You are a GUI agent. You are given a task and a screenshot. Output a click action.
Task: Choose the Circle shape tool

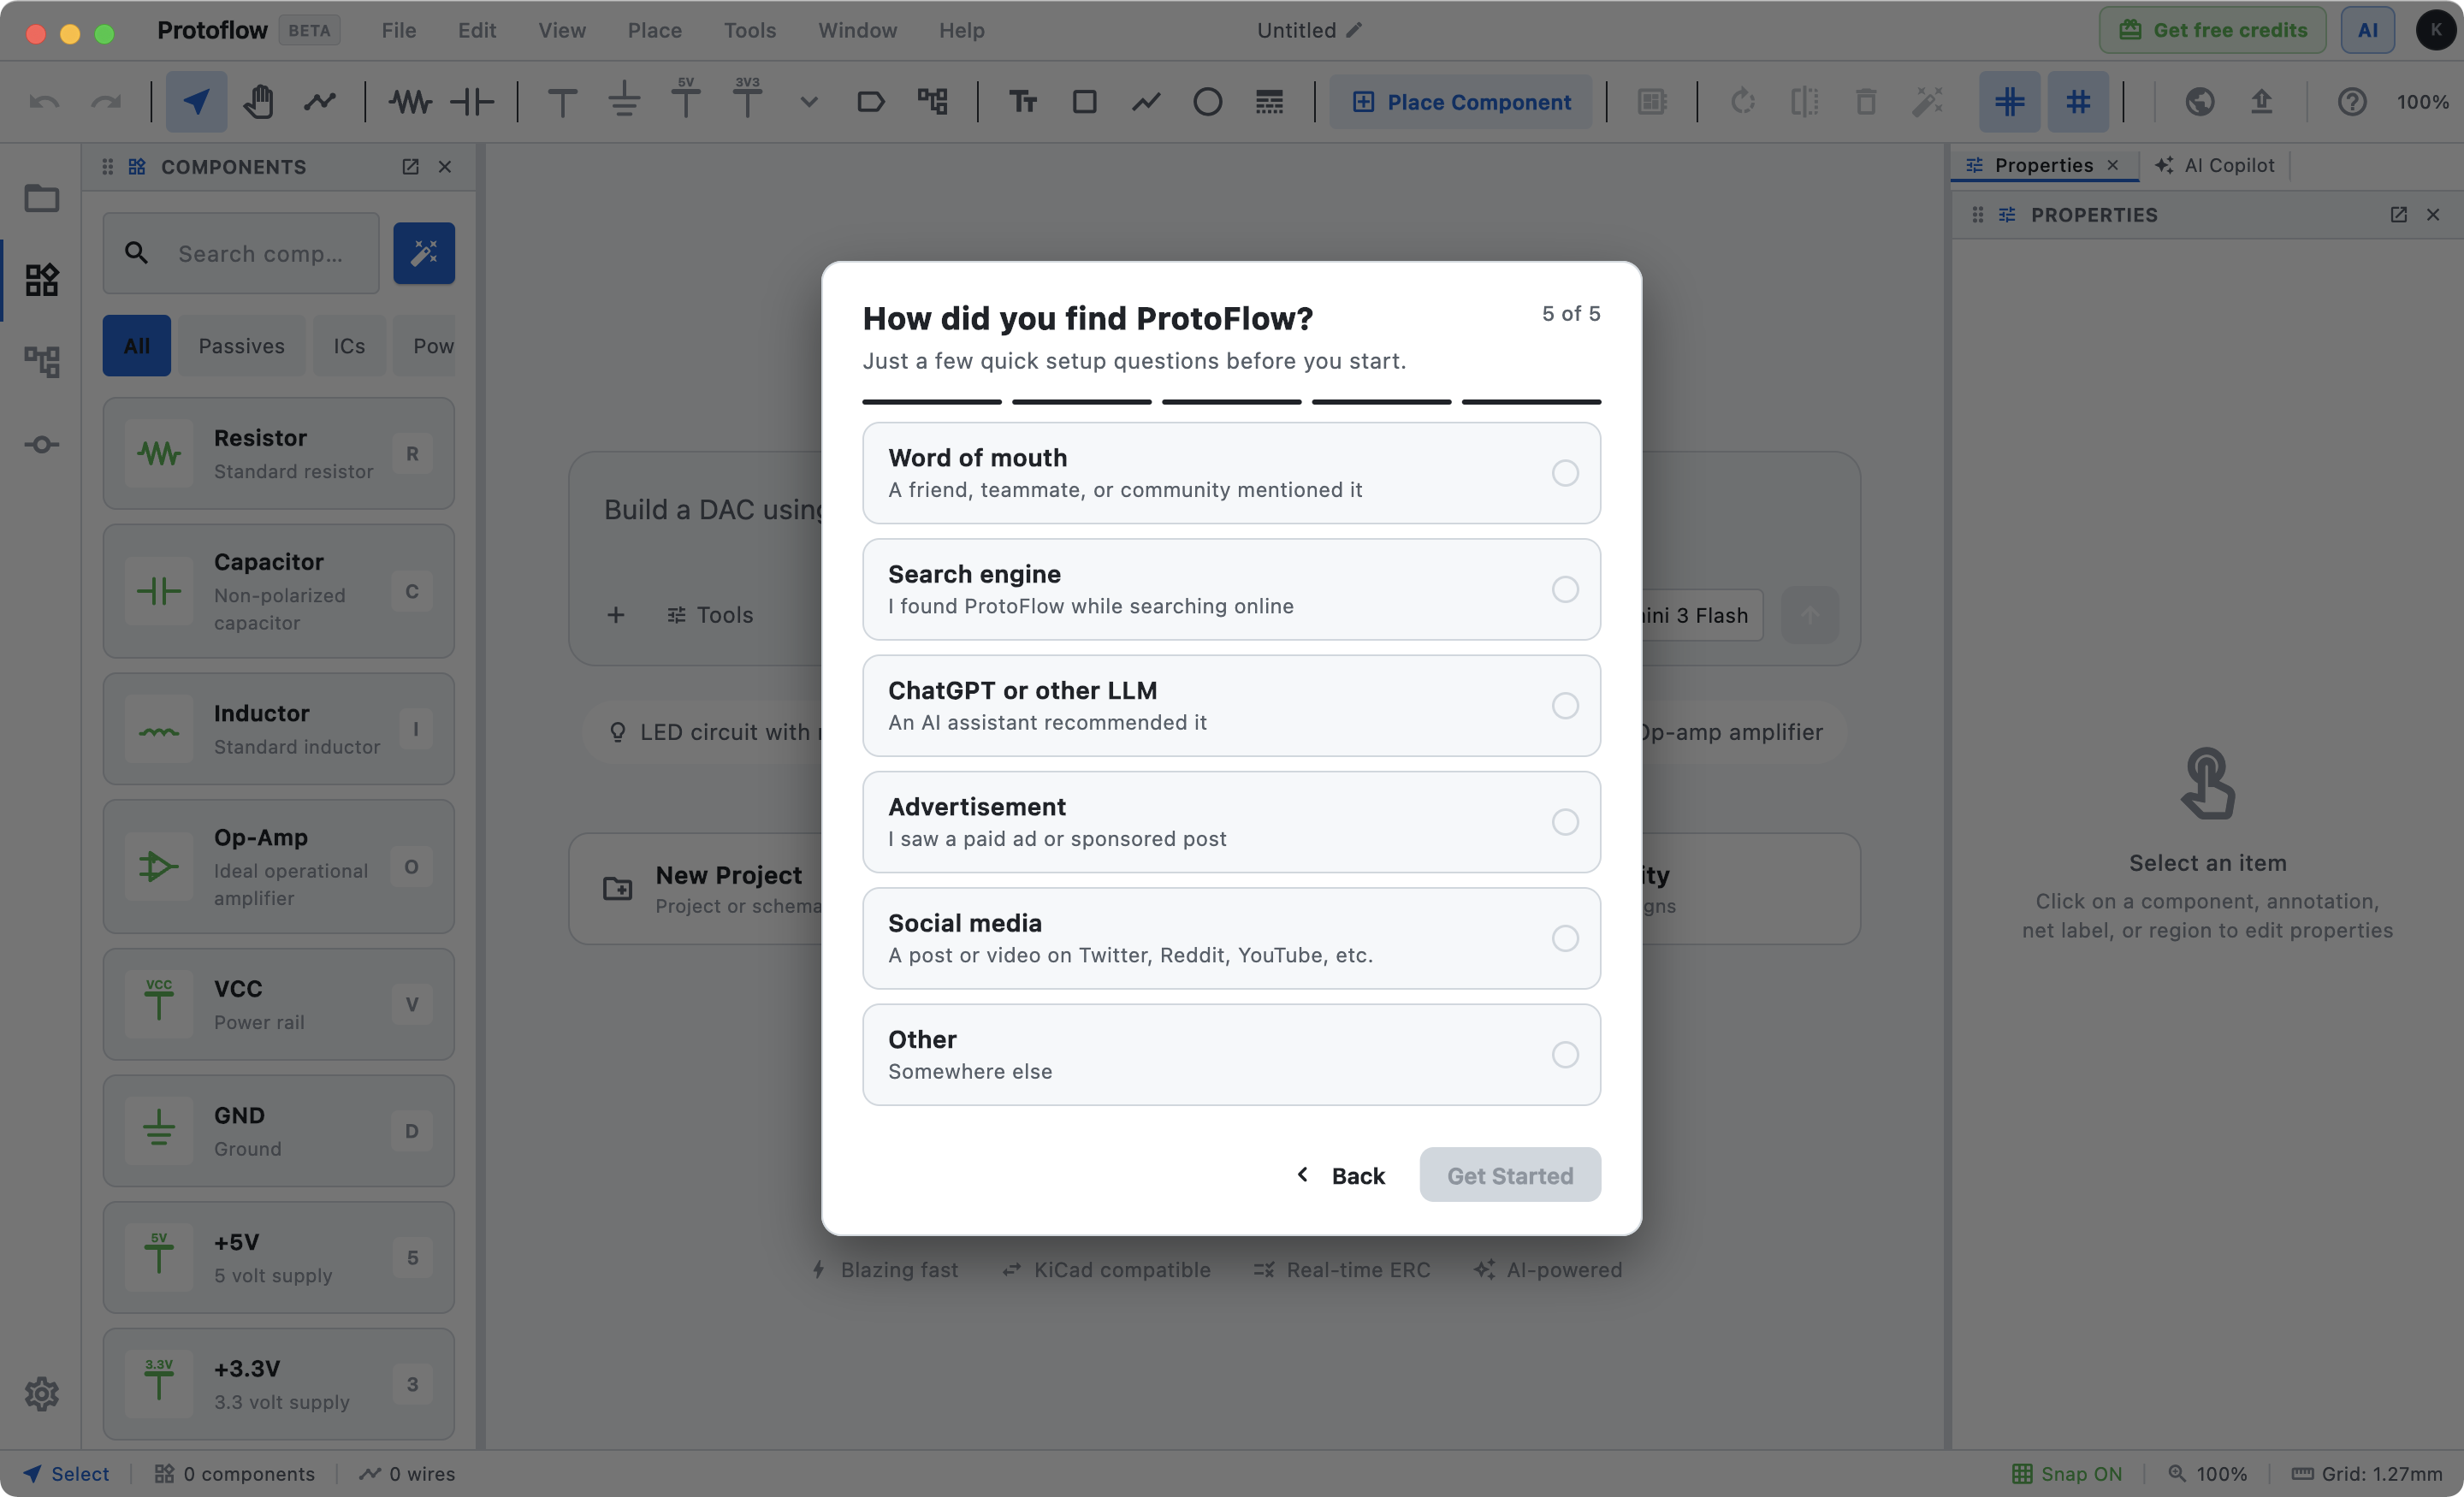(x=1207, y=101)
